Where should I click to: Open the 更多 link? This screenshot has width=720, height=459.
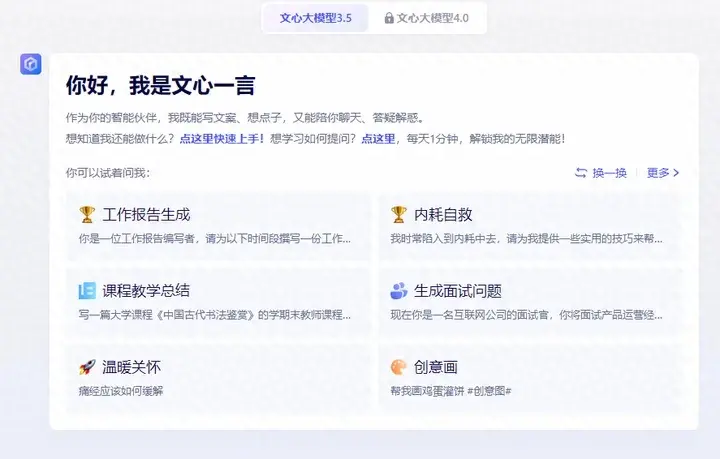(x=663, y=173)
